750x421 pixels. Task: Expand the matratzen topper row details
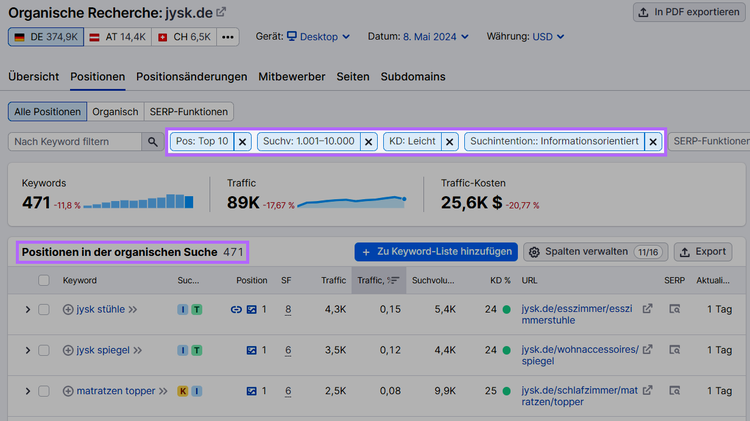tap(28, 391)
